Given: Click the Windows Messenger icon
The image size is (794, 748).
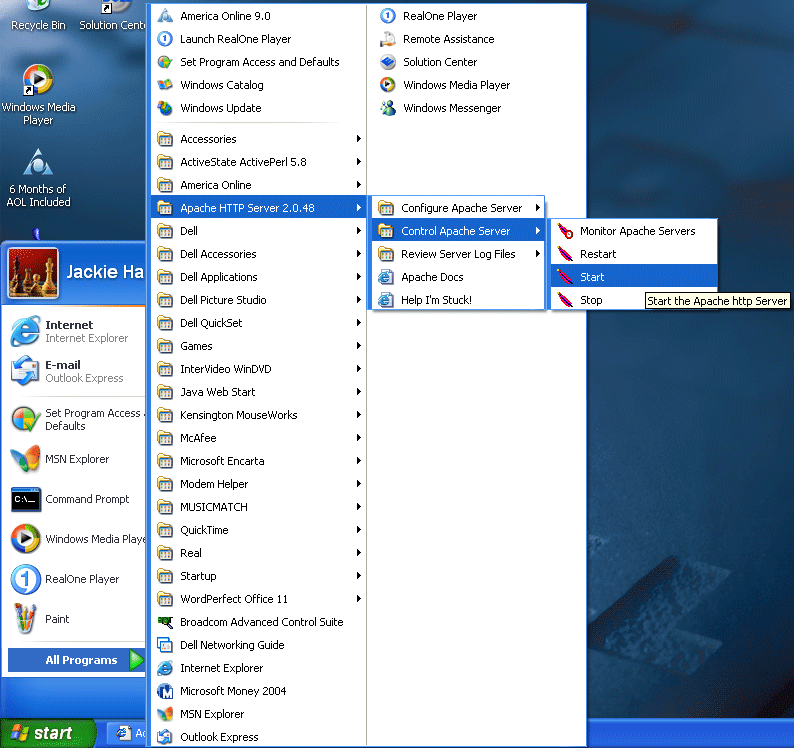Looking at the screenshot, I should pyautogui.click(x=388, y=108).
